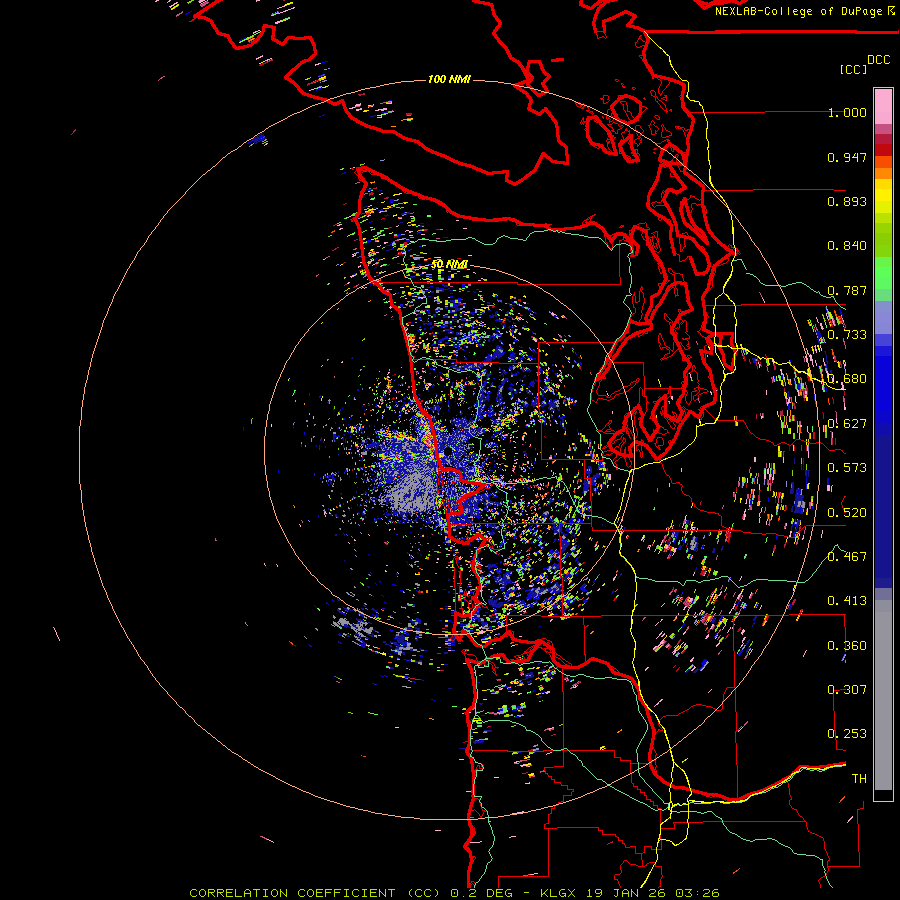The height and width of the screenshot is (900, 900).
Task: Click the 0.787 color scale value
Action: pos(847,290)
